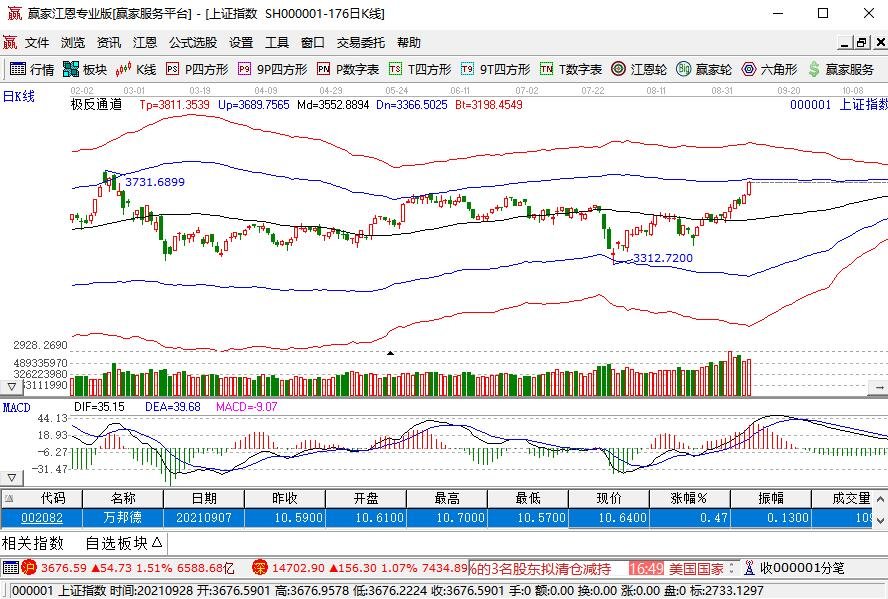
Task: Sort by 代码 column header
Action: (x=53, y=498)
